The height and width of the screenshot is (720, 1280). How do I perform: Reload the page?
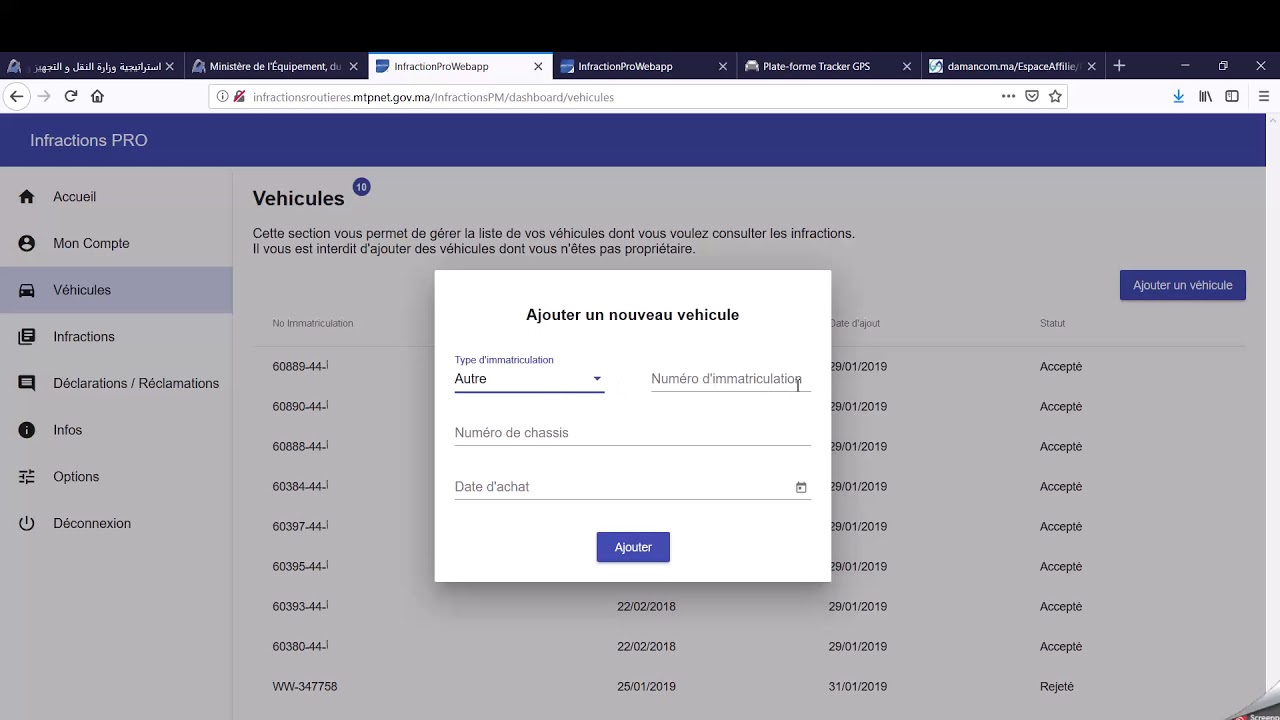[x=71, y=96]
